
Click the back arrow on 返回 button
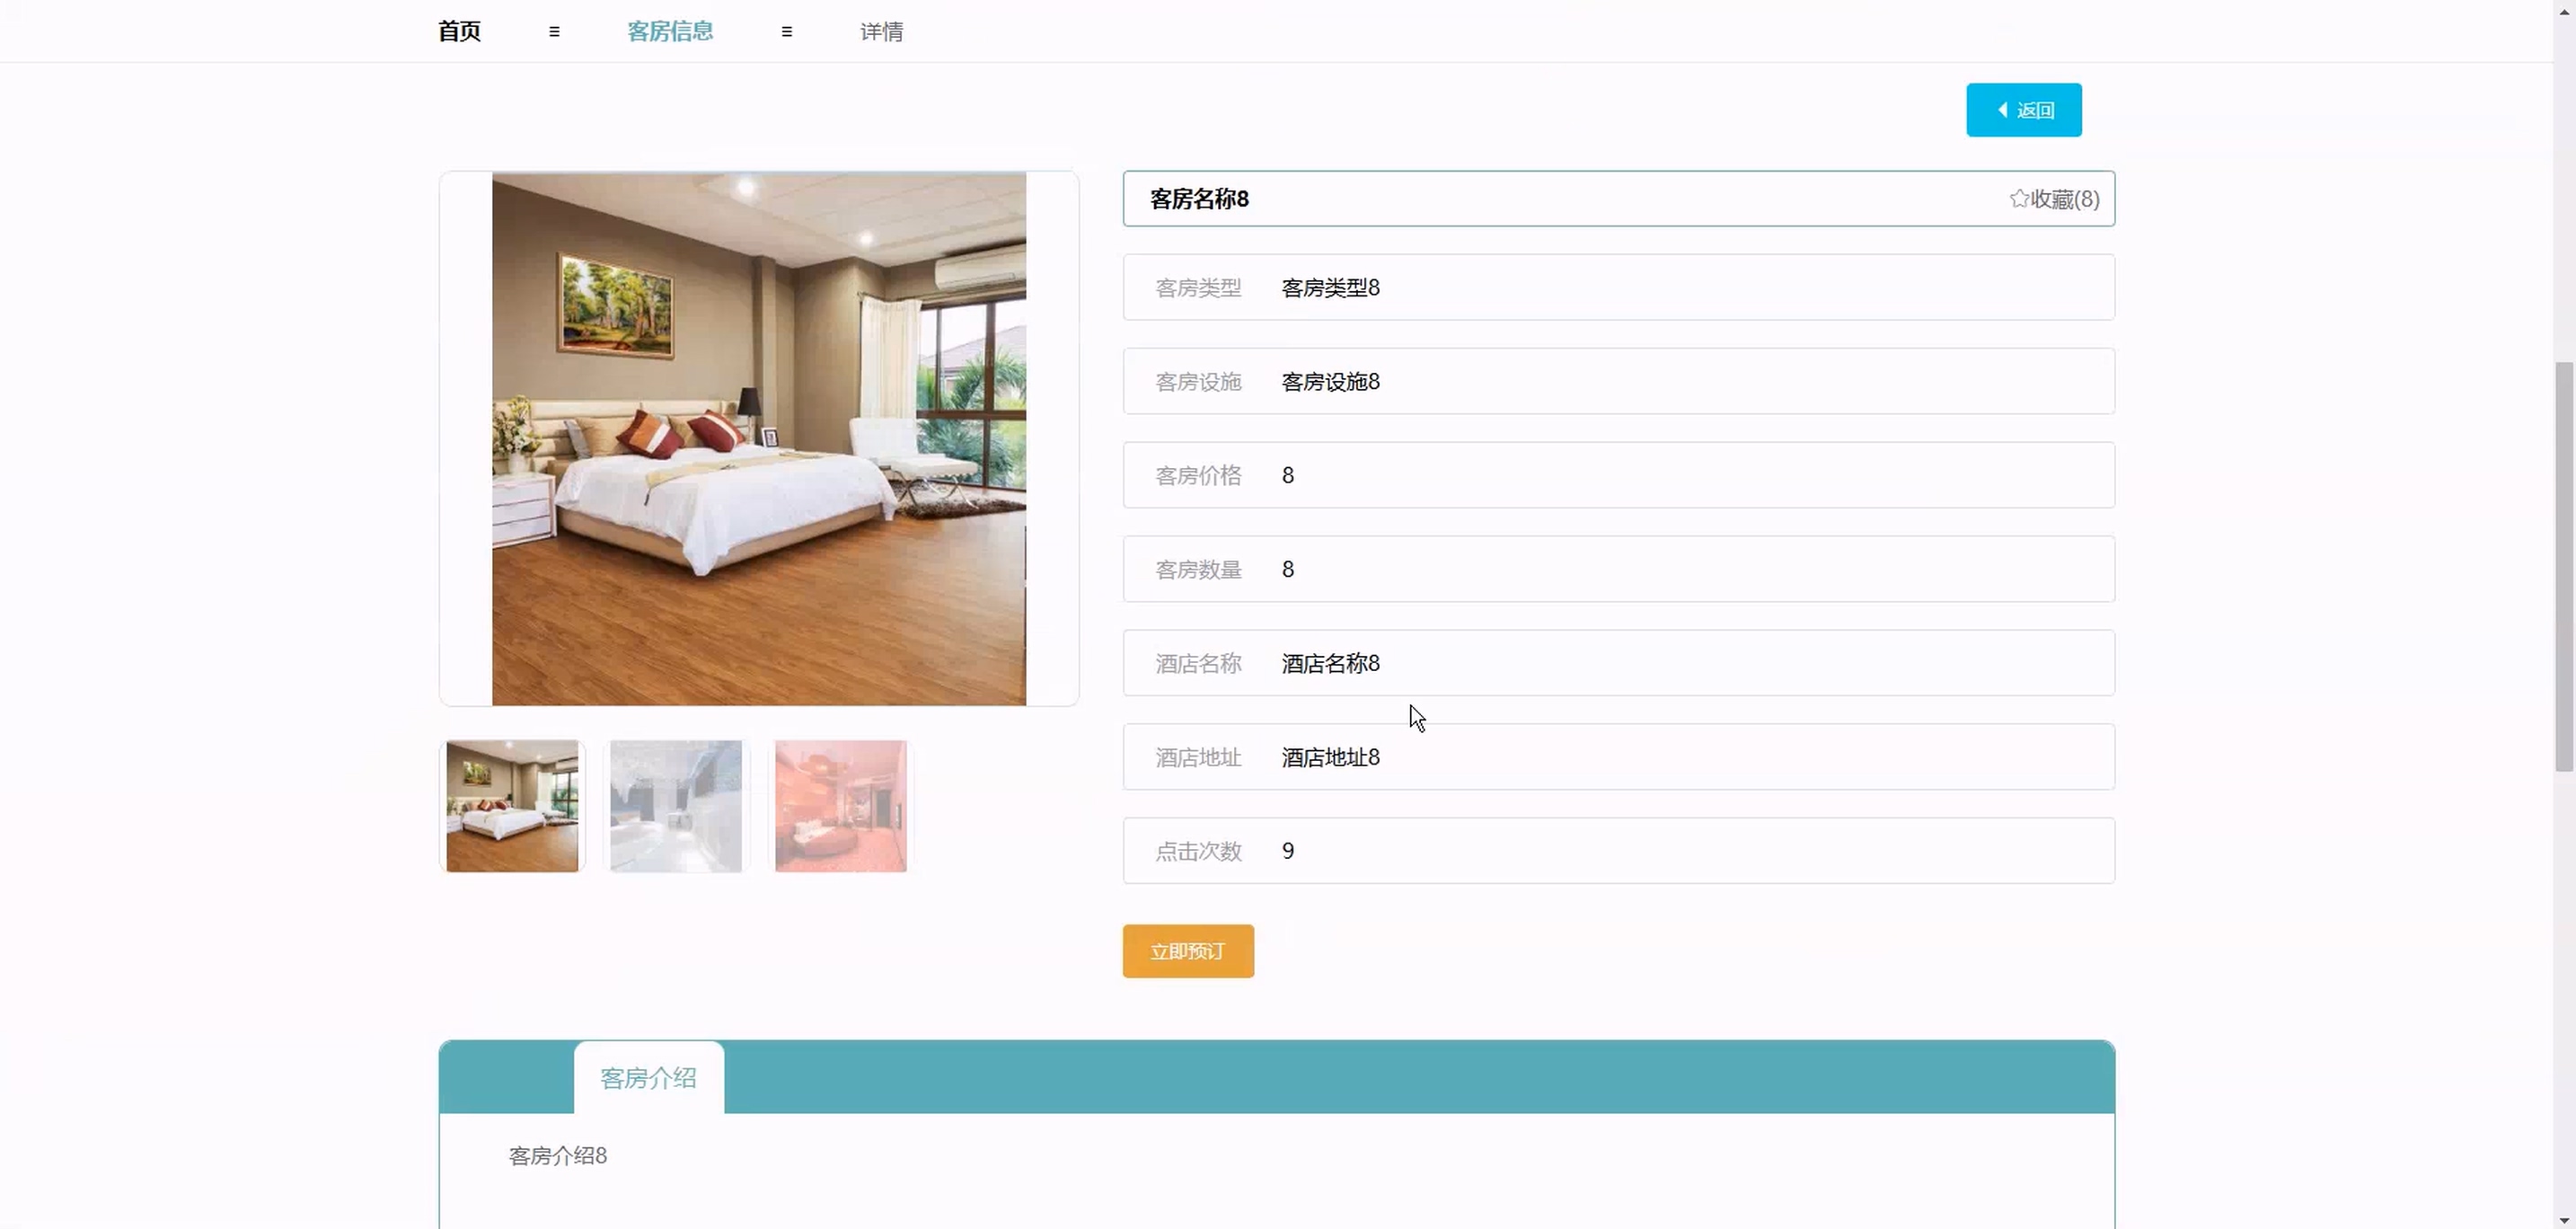click(2002, 110)
